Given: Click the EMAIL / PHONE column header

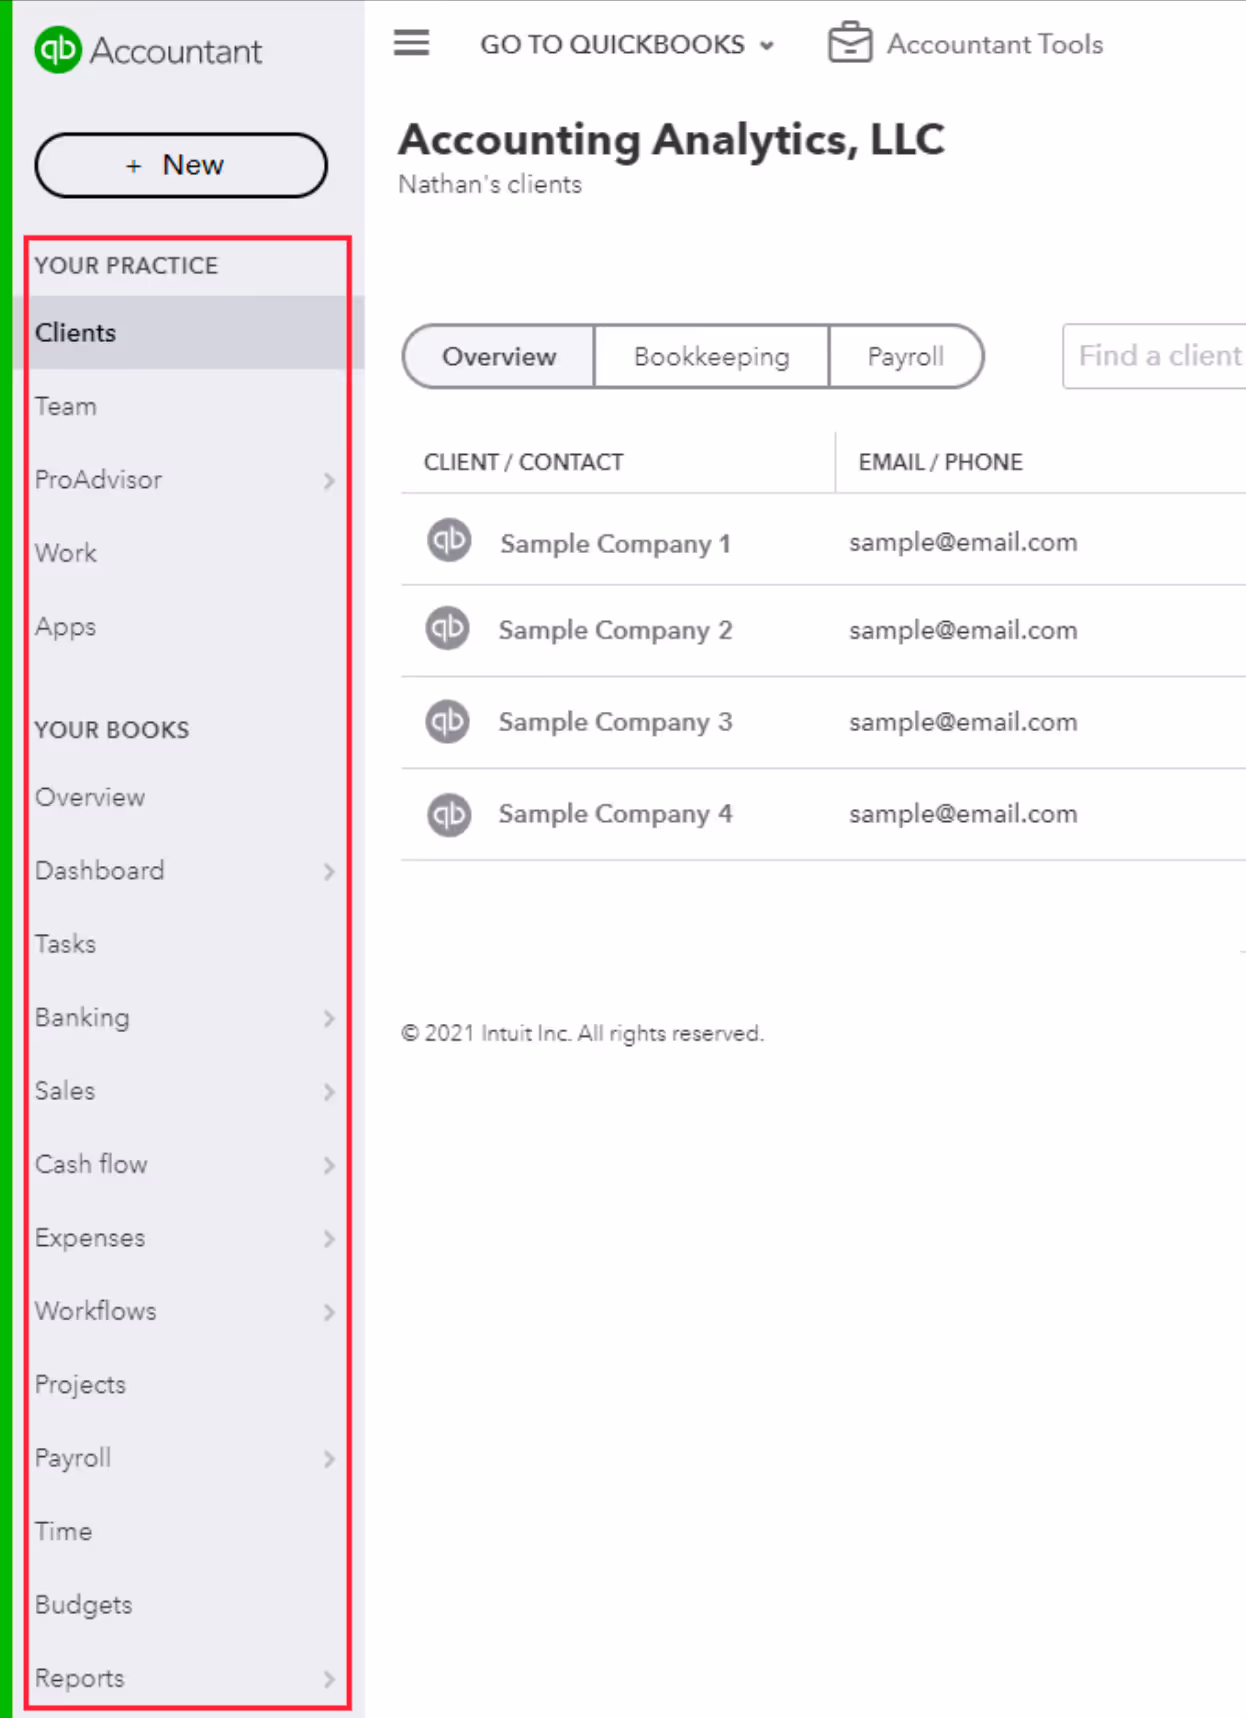Looking at the screenshot, I should click(x=940, y=462).
